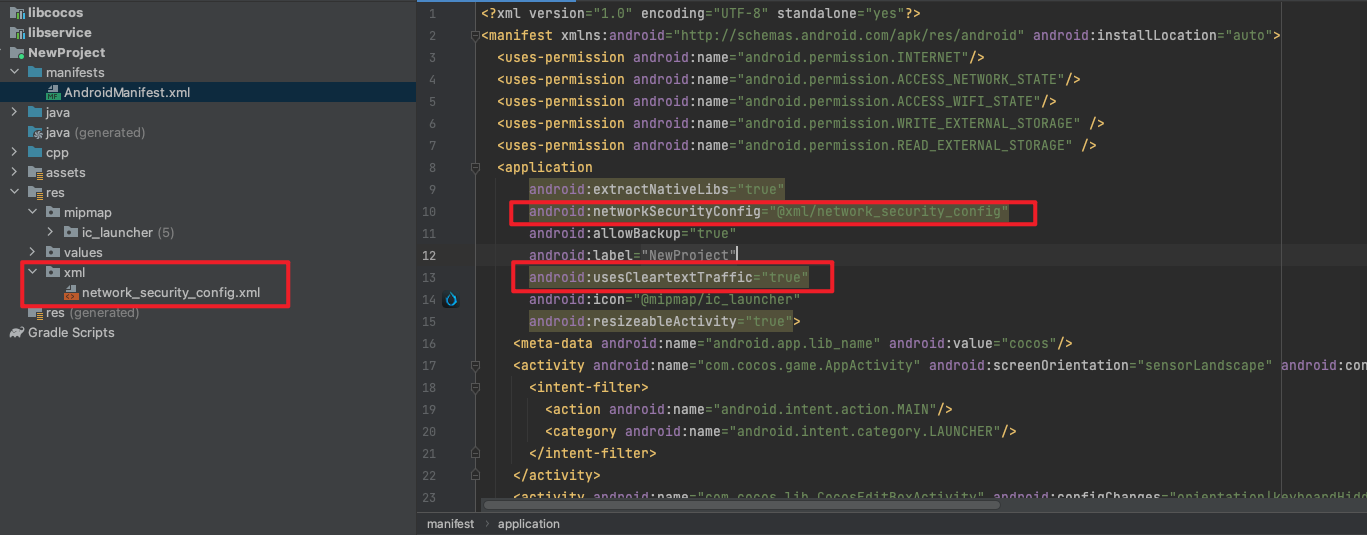The height and width of the screenshot is (535, 1367).
Task: Fold the manifest tag at line 2
Action: click(474, 36)
